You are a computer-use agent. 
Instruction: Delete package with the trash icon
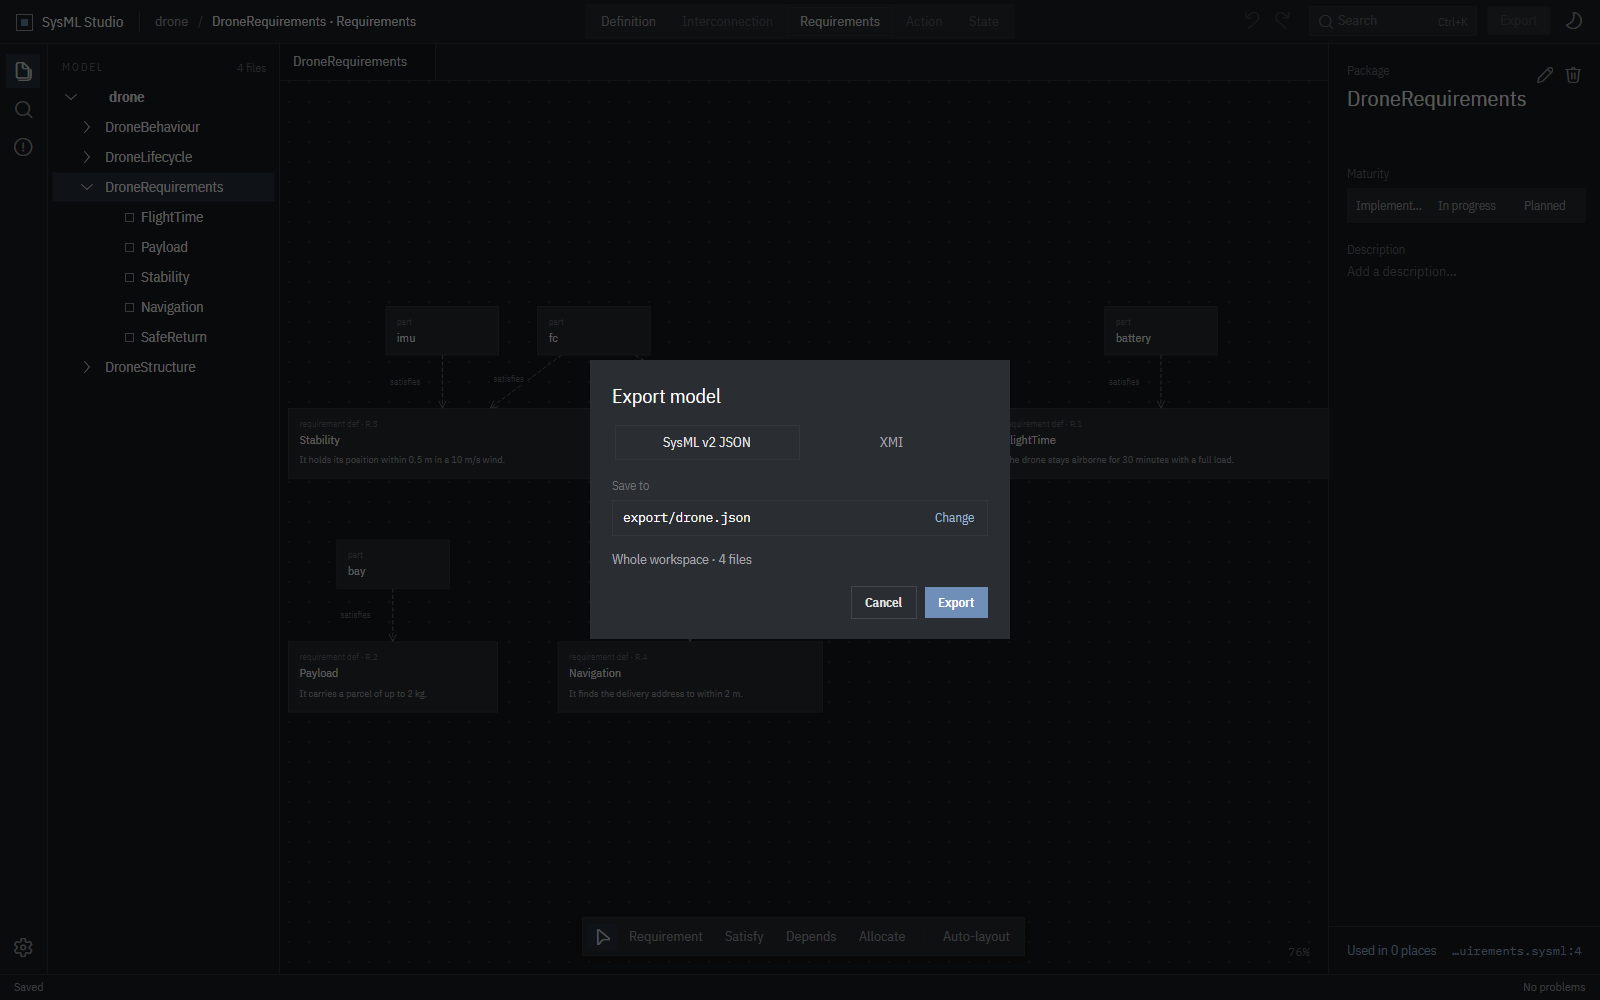(x=1573, y=75)
